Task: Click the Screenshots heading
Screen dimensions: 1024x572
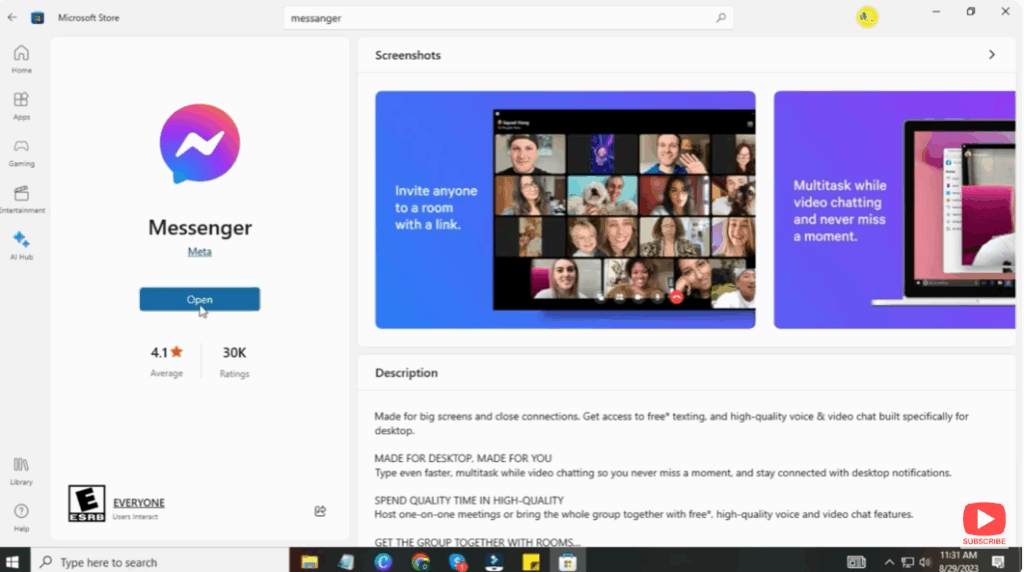Action: click(x=408, y=55)
